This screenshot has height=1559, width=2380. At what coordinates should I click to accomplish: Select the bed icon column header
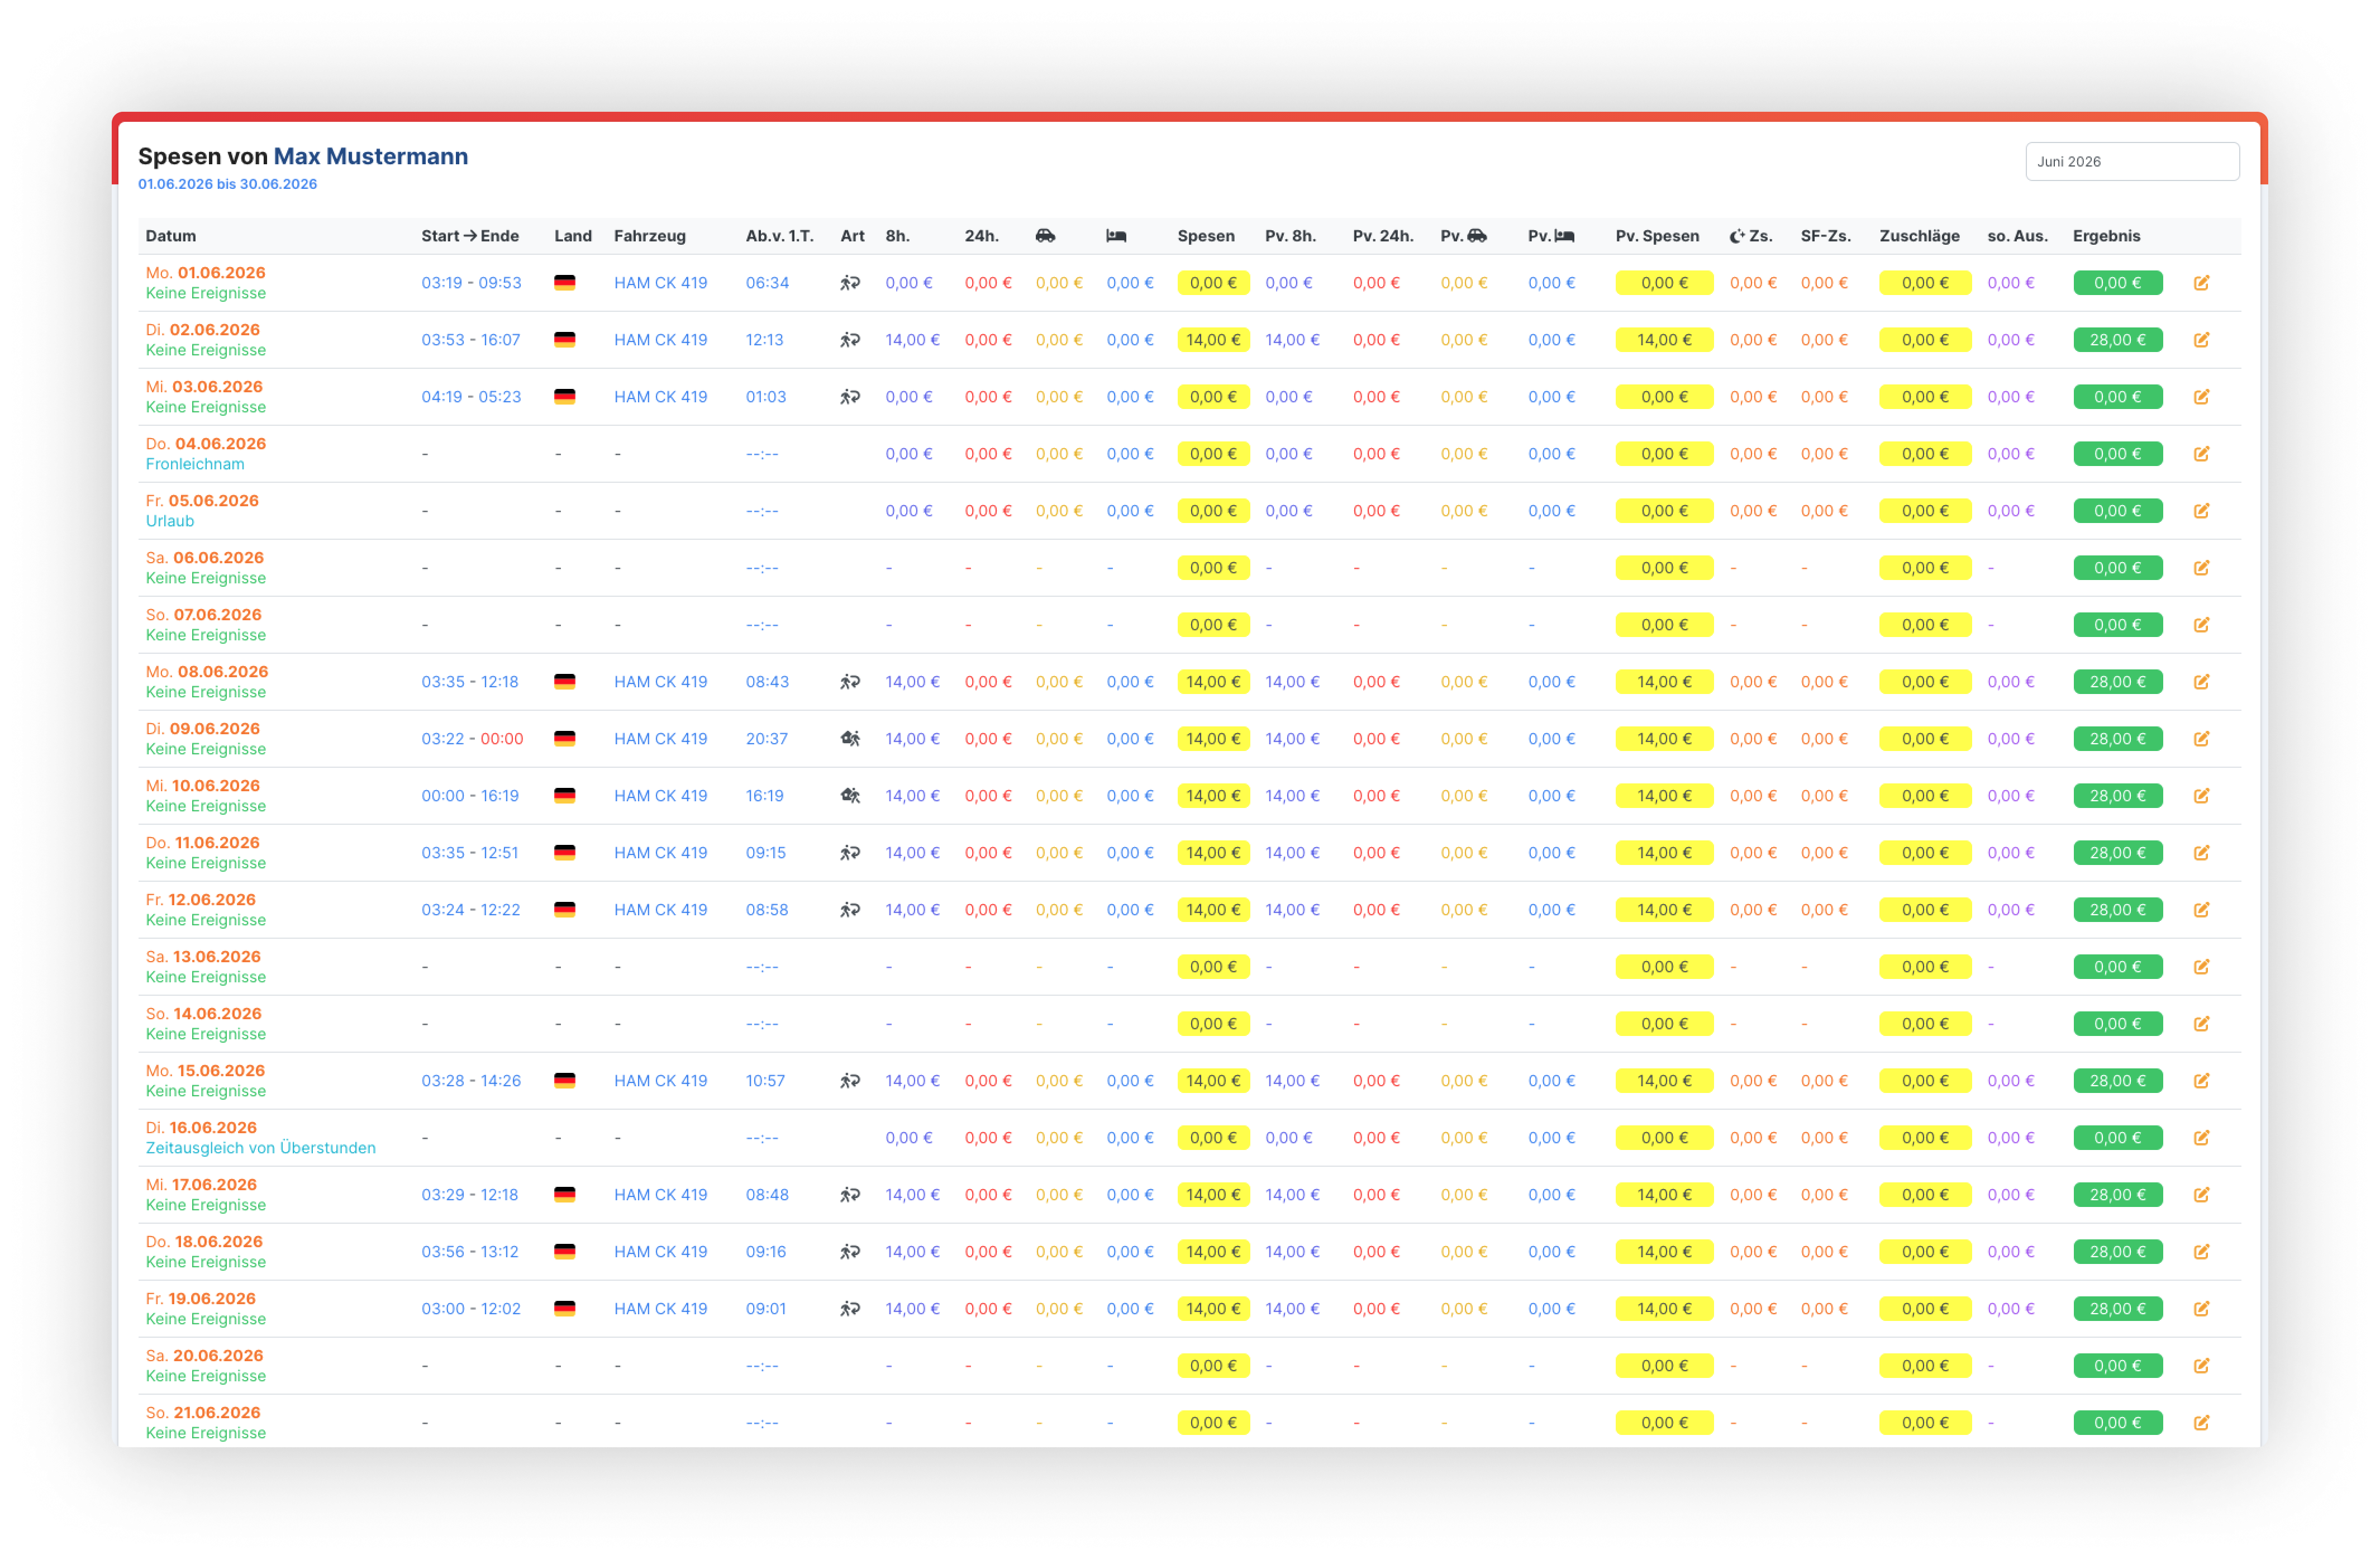pyautogui.click(x=1116, y=236)
